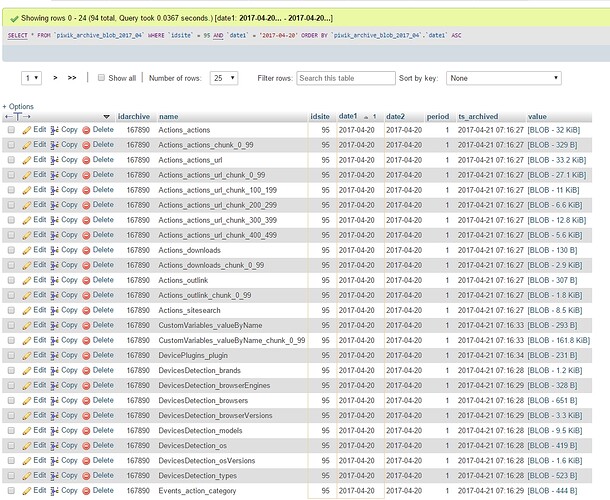This screenshot has width=610, height=500.
Task: Sort by the date1 column header
Action: tap(348, 116)
